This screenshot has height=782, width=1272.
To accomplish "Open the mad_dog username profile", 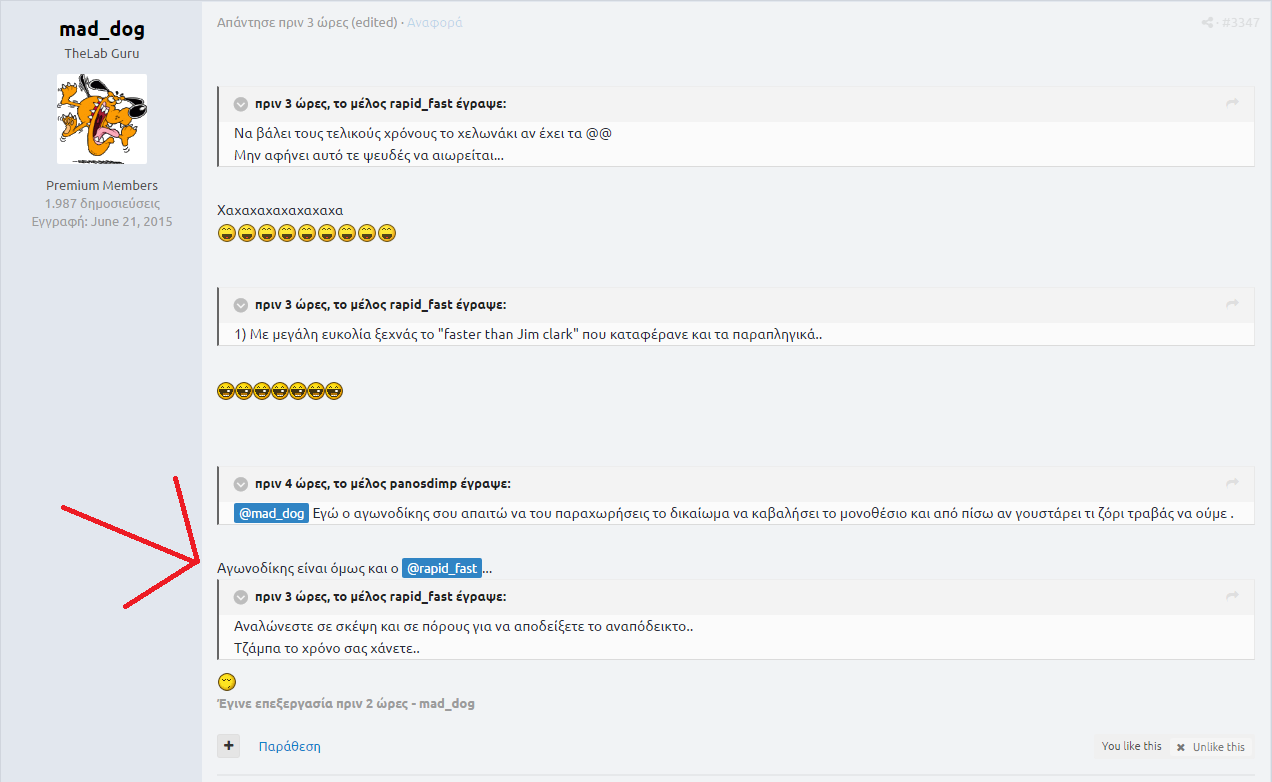I will tap(102, 29).
